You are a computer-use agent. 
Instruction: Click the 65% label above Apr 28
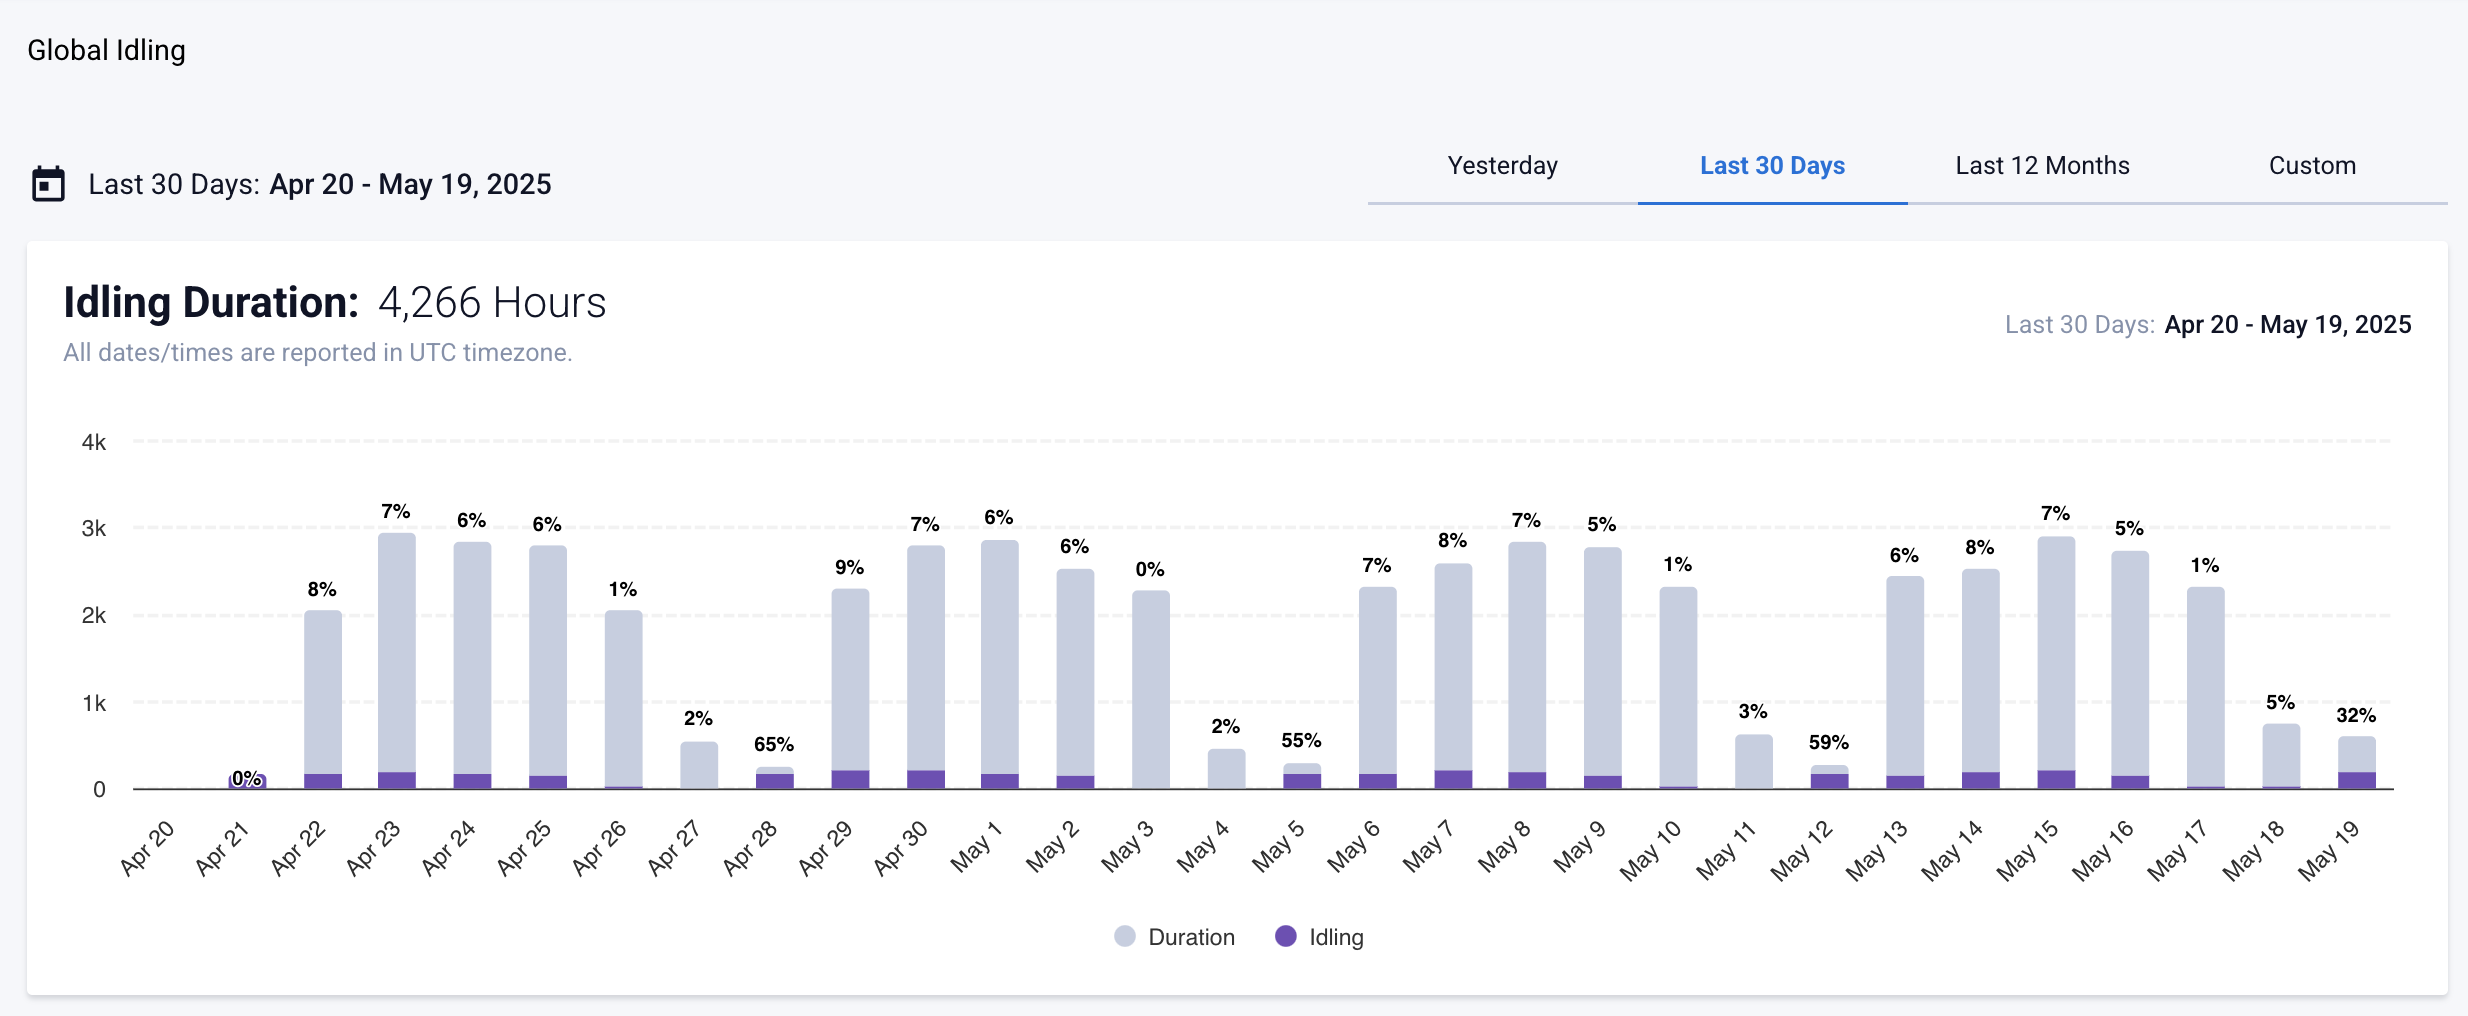coord(773,745)
